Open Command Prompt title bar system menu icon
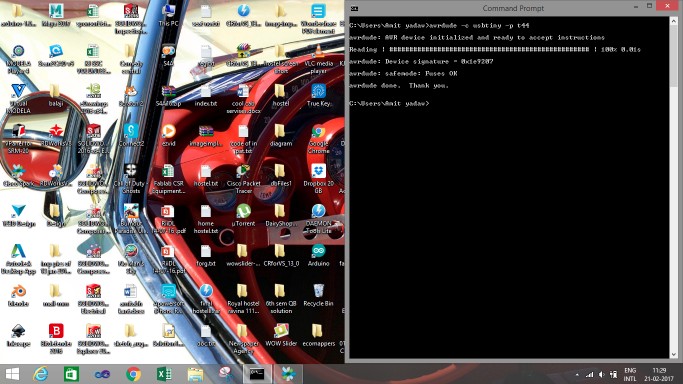This screenshot has width=683, height=384. tap(355, 8)
